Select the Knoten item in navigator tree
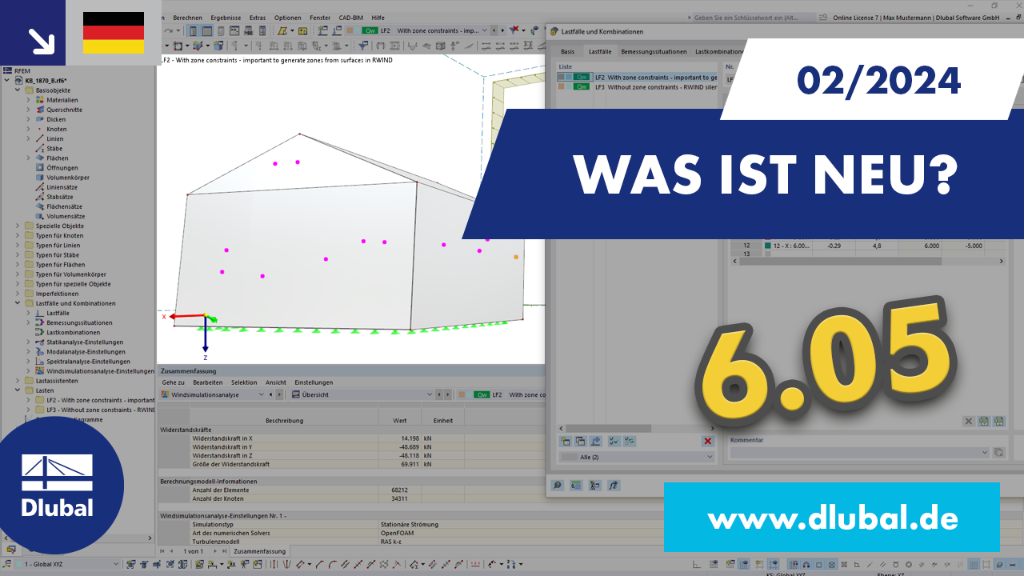This screenshot has height=576, width=1024. coord(56,129)
